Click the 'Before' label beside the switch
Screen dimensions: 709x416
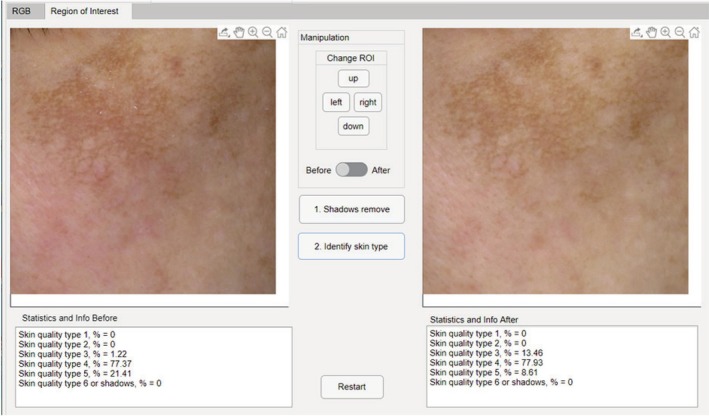[x=318, y=170]
